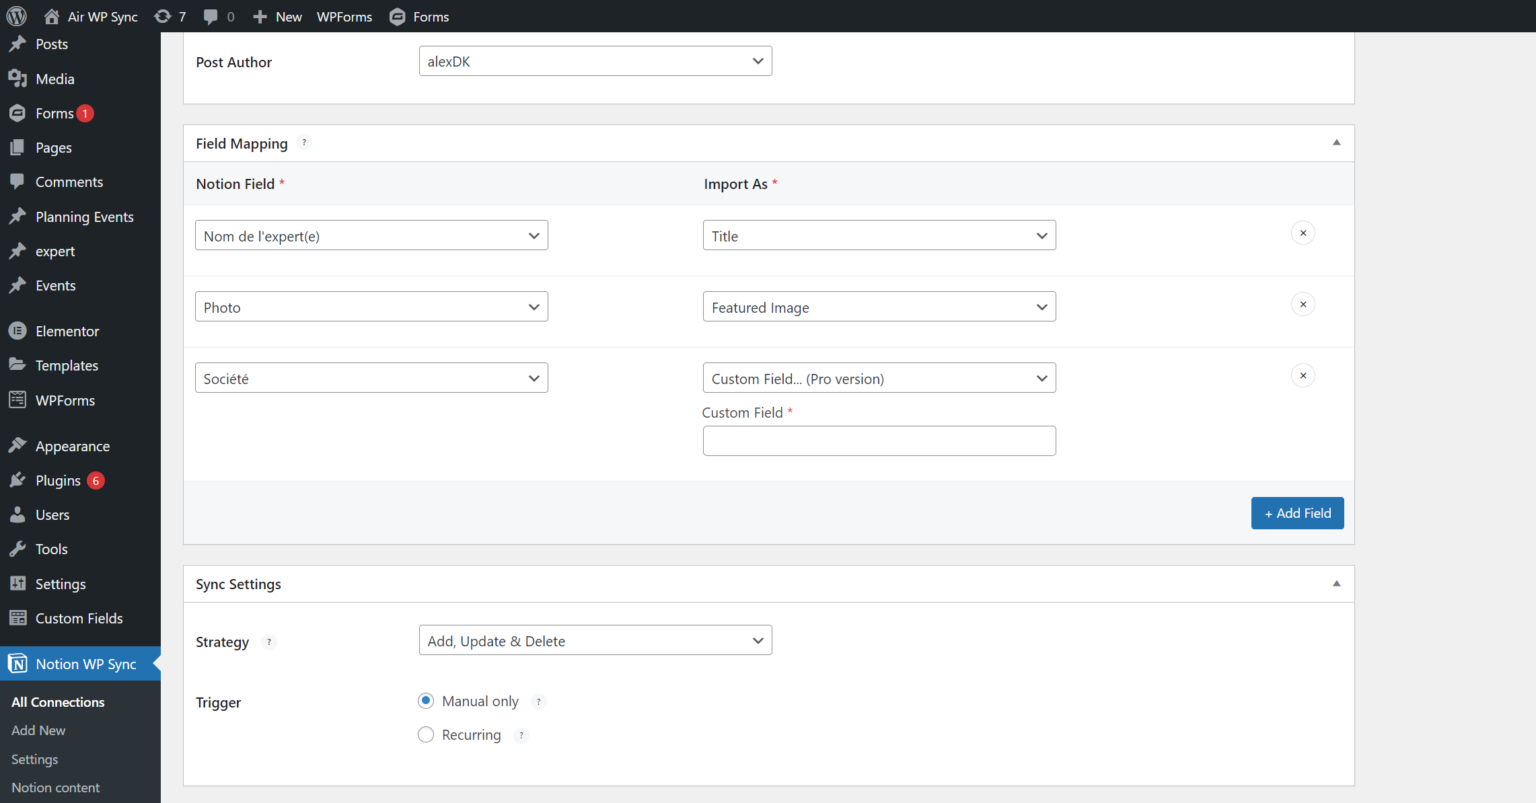The width and height of the screenshot is (1536, 803).
Task: Collapse the Field Mapping panel
Action: (x=1336, y=143)
